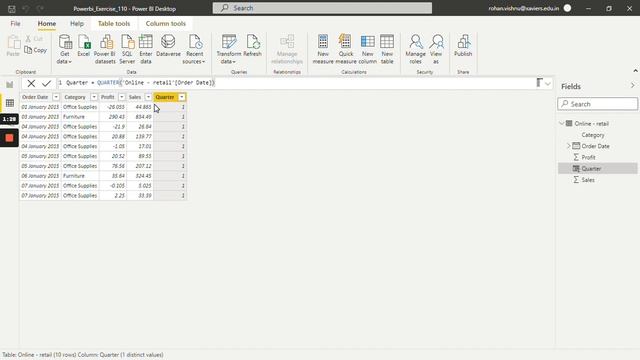Image resolution: width=640 pixels, height=360 pixels.
Task: Click the Save icon in title bar
Action: 11,8
